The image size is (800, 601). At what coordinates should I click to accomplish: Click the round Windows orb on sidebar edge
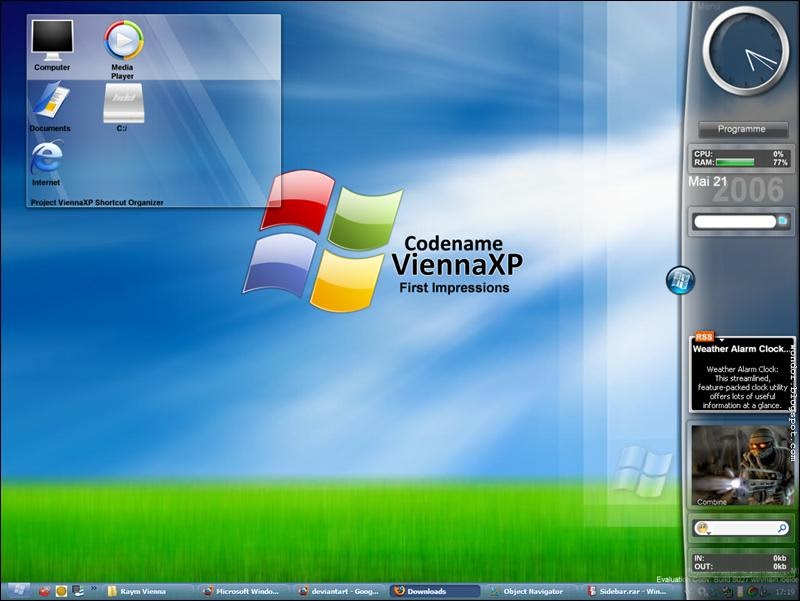point(680,280)
